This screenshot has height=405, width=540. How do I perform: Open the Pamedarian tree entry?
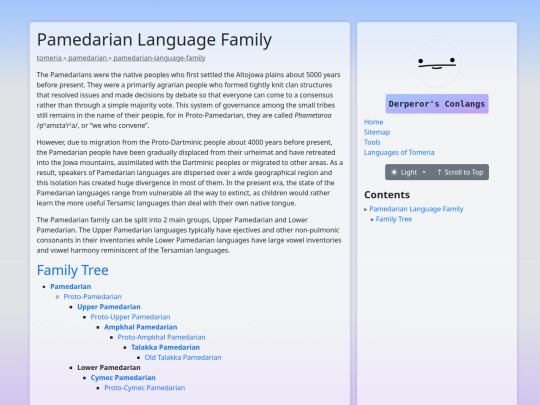point(71,287)
